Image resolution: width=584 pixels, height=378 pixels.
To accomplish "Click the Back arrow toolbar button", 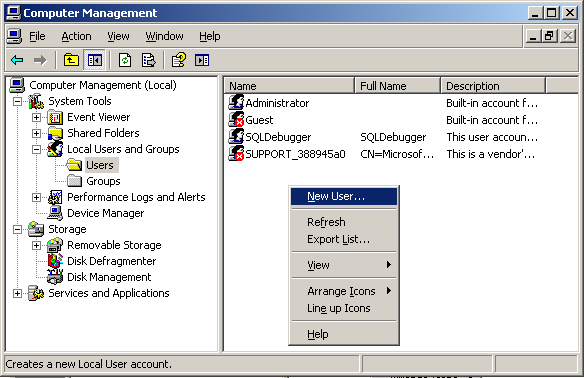I will click(17, 60).
